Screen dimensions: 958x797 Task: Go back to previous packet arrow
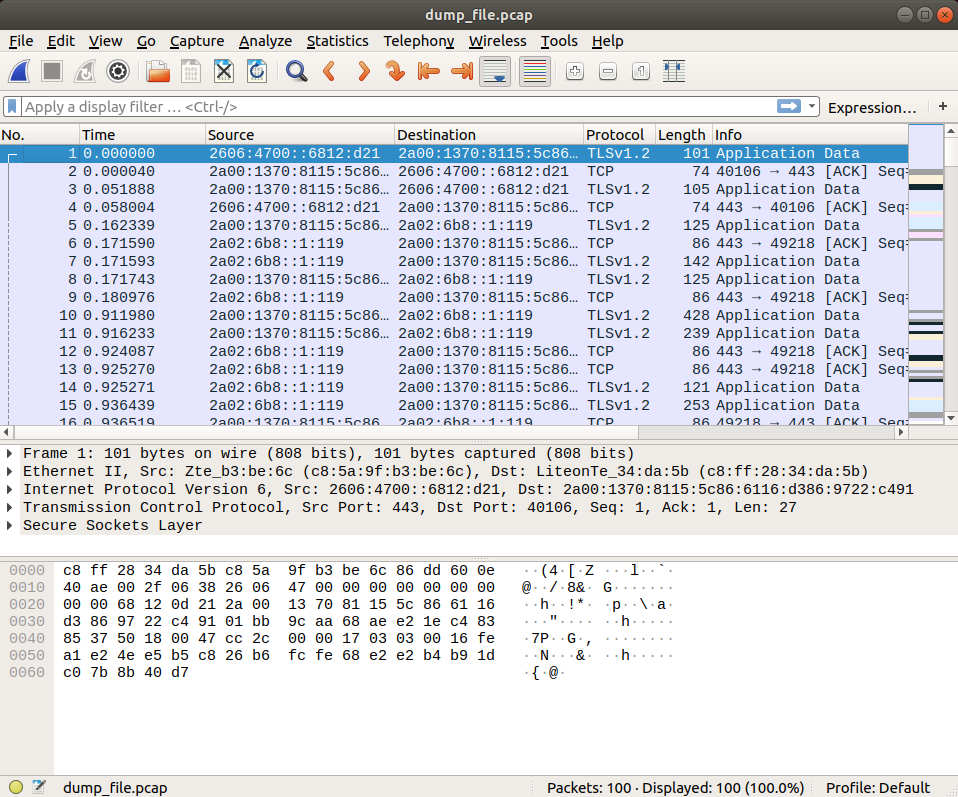click(329, 72)
